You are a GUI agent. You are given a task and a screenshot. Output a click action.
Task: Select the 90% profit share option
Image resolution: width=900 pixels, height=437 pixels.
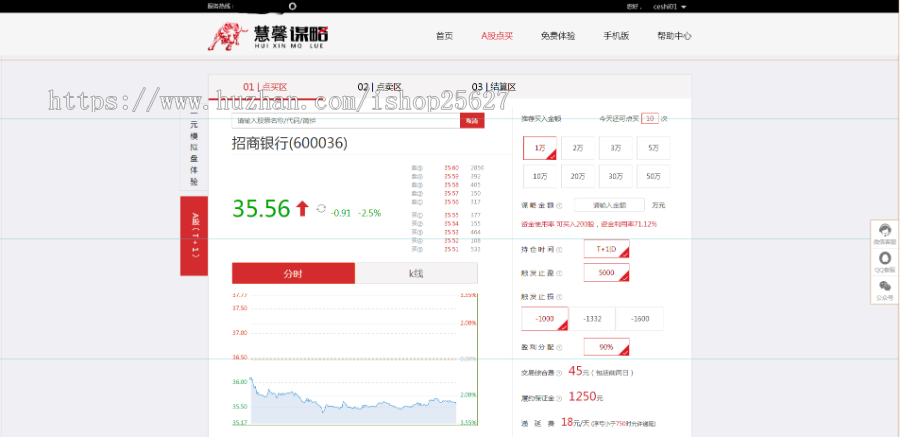pos(607,347)
